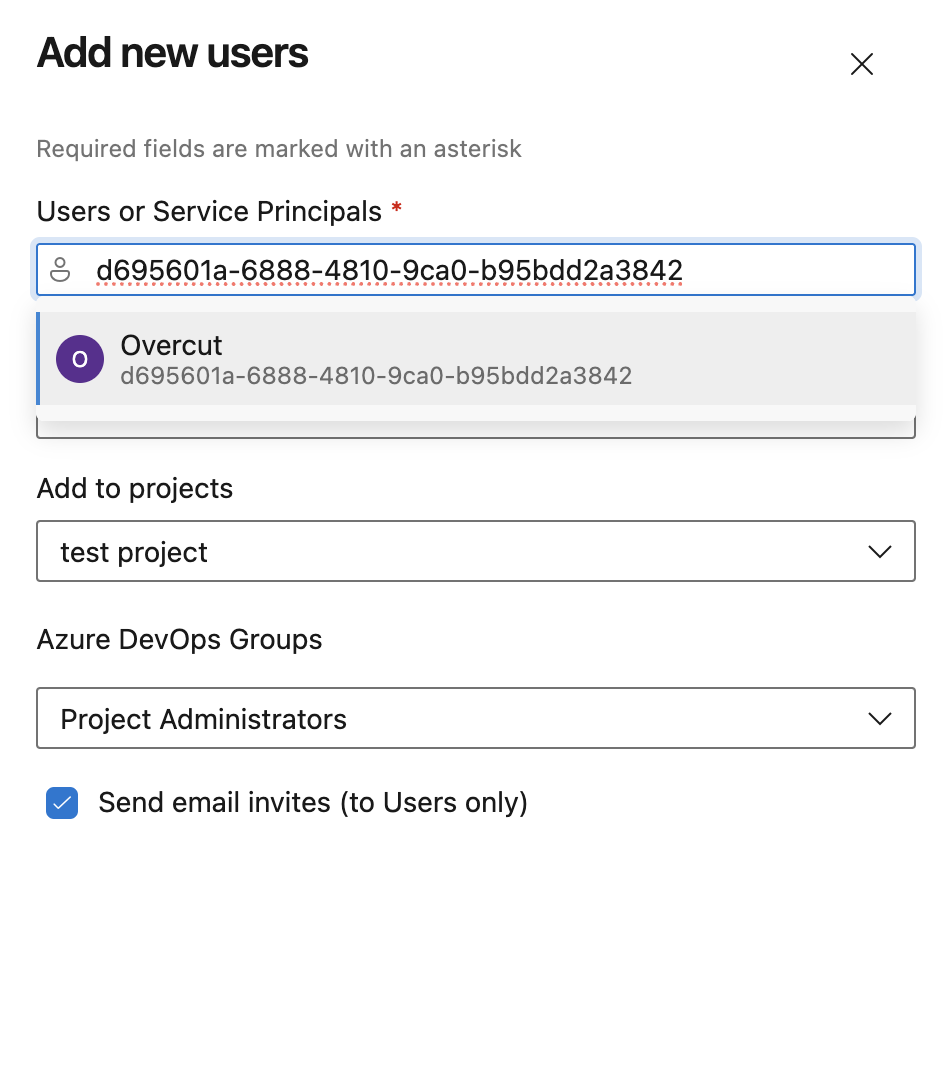Click the Send email invites label text

coord(313,803)
